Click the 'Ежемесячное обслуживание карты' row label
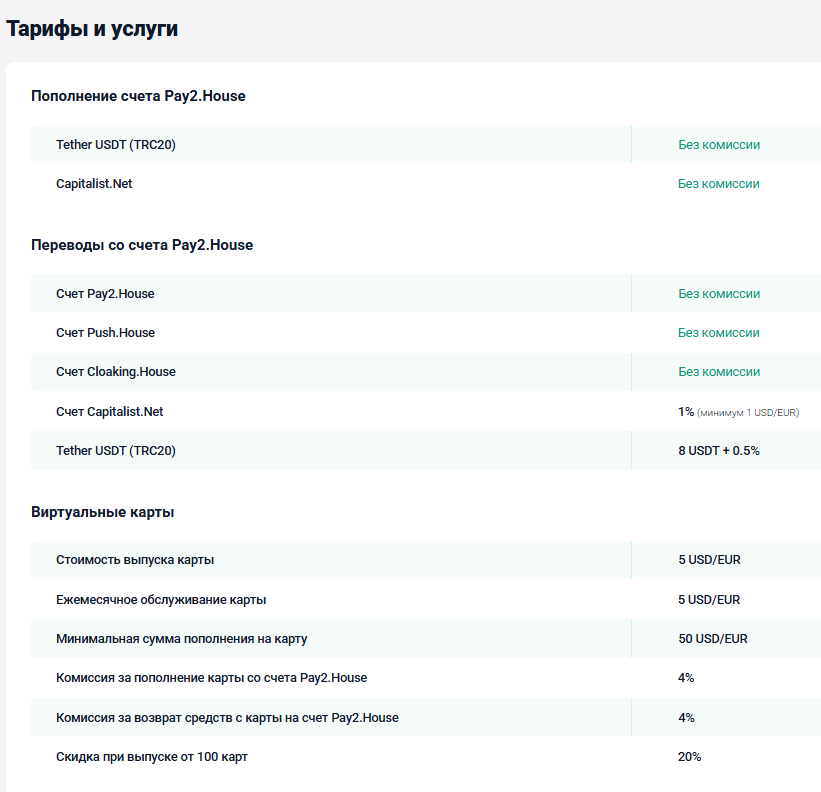 [x=161, y=600]
